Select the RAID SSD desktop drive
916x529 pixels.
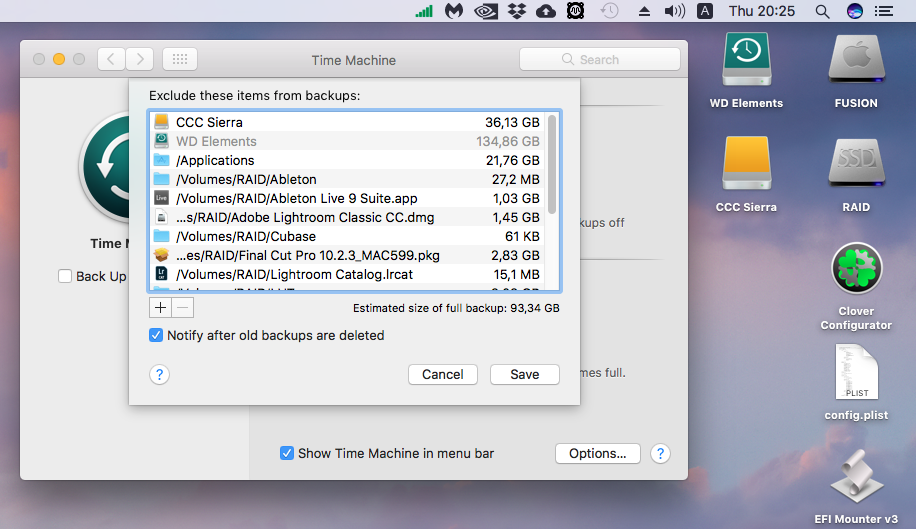(856, 175)
